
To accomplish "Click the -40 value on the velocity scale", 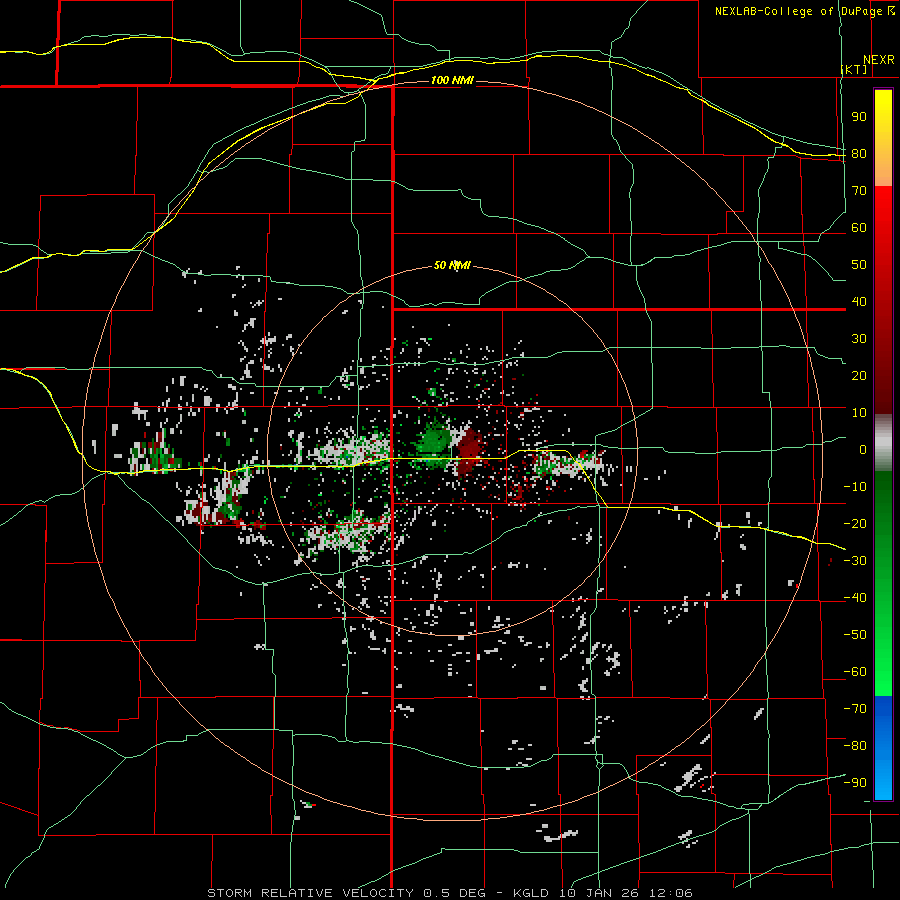I will tap(855, 598).
